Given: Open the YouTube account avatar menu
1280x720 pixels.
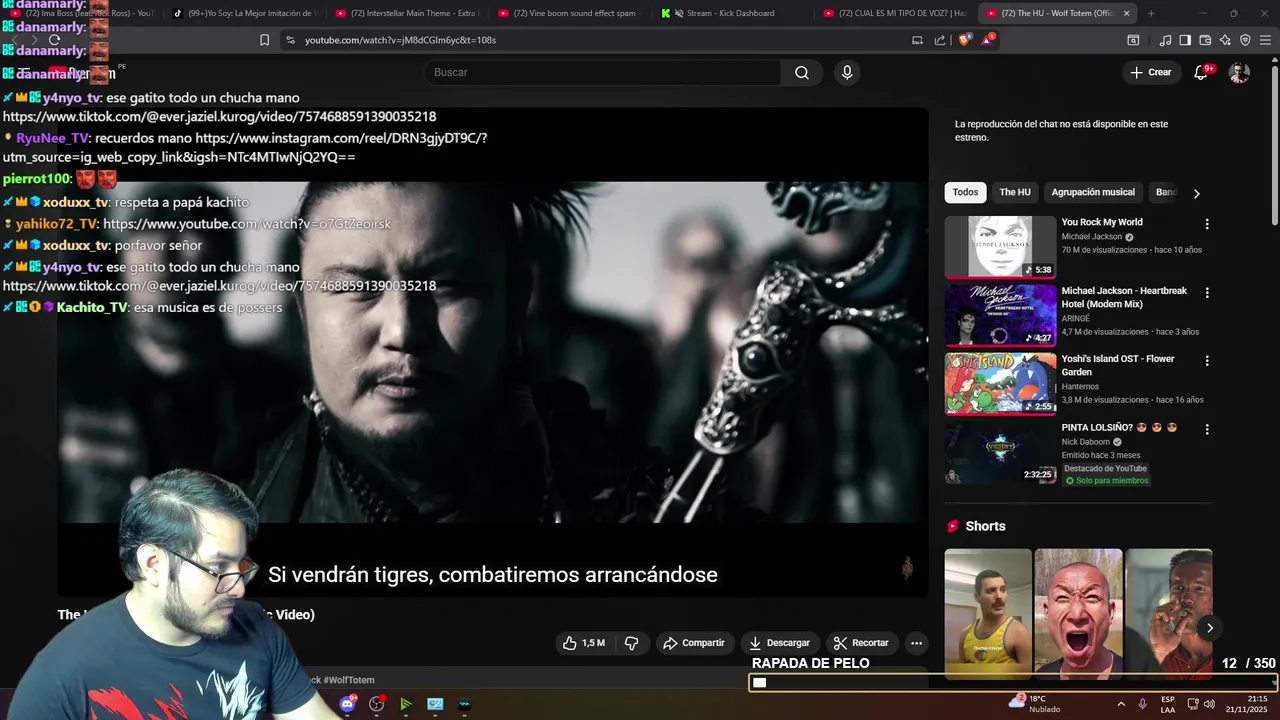Looking at the screenshot, I should click(x=1239, y=72).
